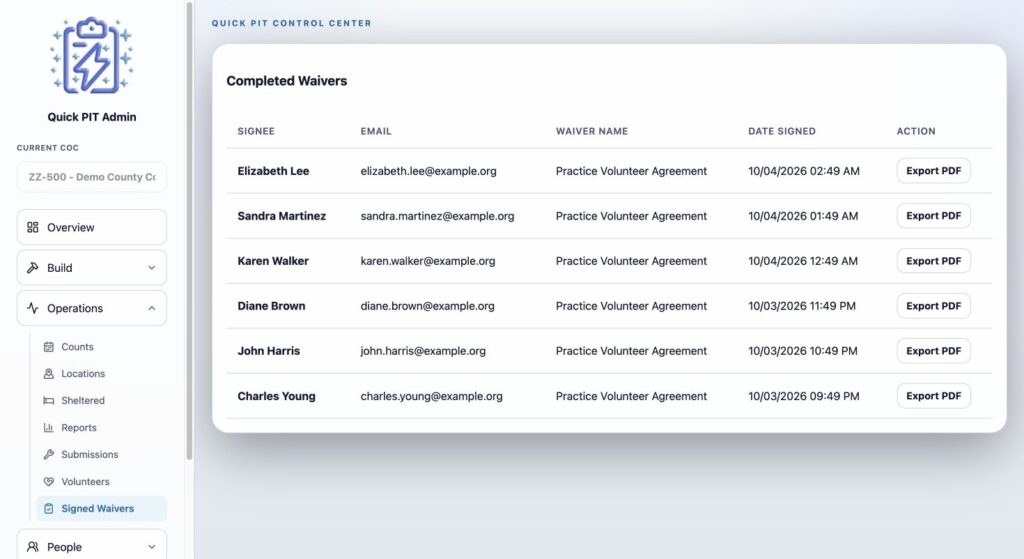This screenshot has width=1024, height=559.
Task: Click the Reports bar chart icon
Action: click(48, 428)
